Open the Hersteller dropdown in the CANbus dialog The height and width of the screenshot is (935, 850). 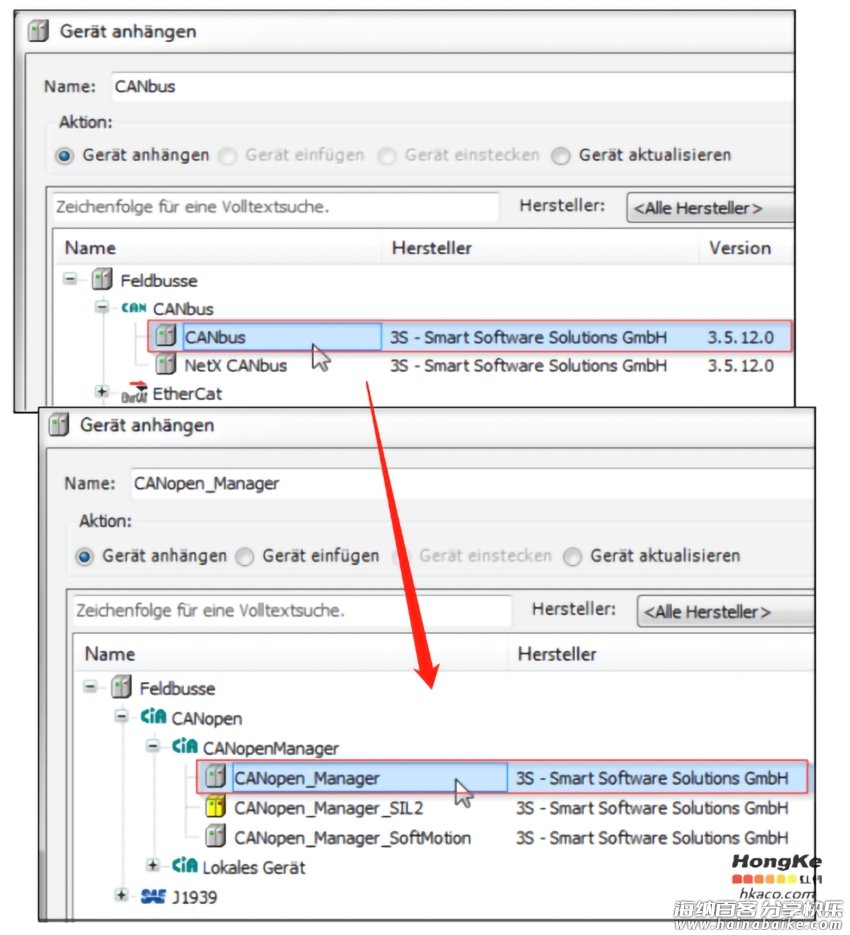[x=710, y=208]
